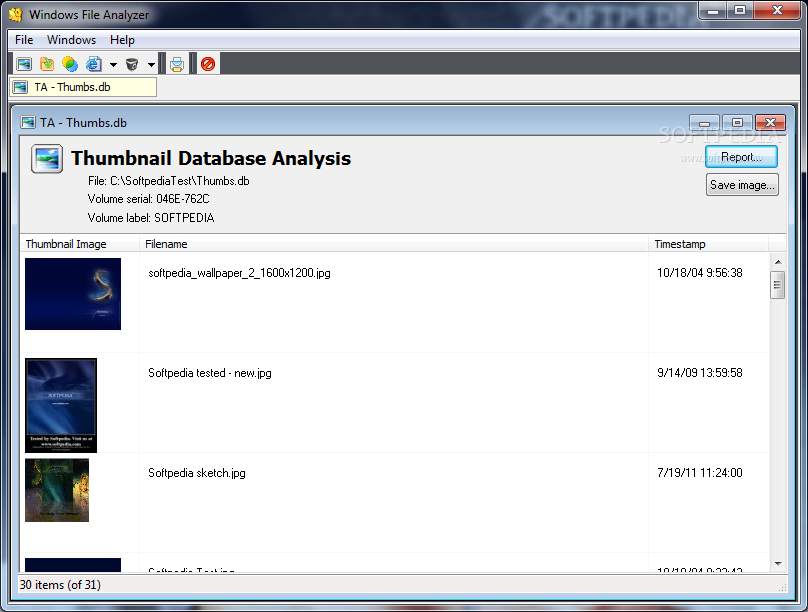This screenshot has width=808, height=612.
Task: Open the Index.dat Analyzer toolbar icon
Action: tap(93, 64)
